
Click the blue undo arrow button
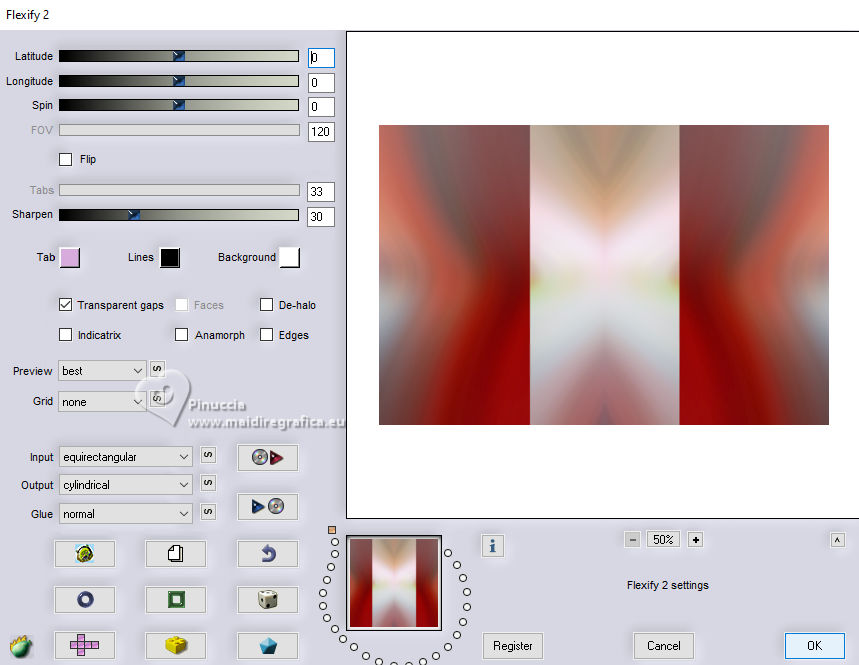(267, 554)
